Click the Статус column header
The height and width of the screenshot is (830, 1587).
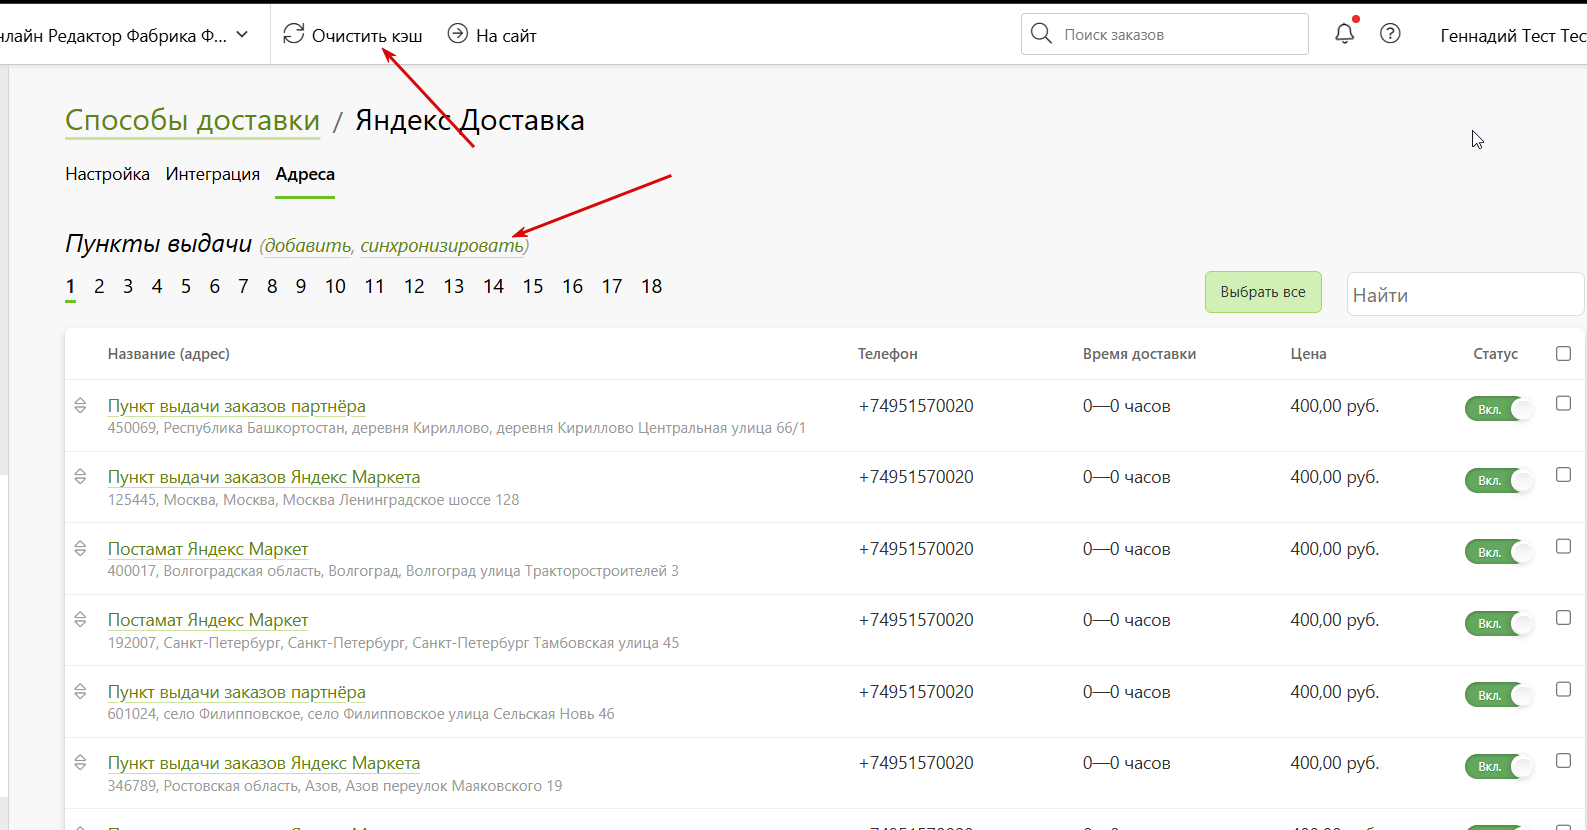(1495, 354)
